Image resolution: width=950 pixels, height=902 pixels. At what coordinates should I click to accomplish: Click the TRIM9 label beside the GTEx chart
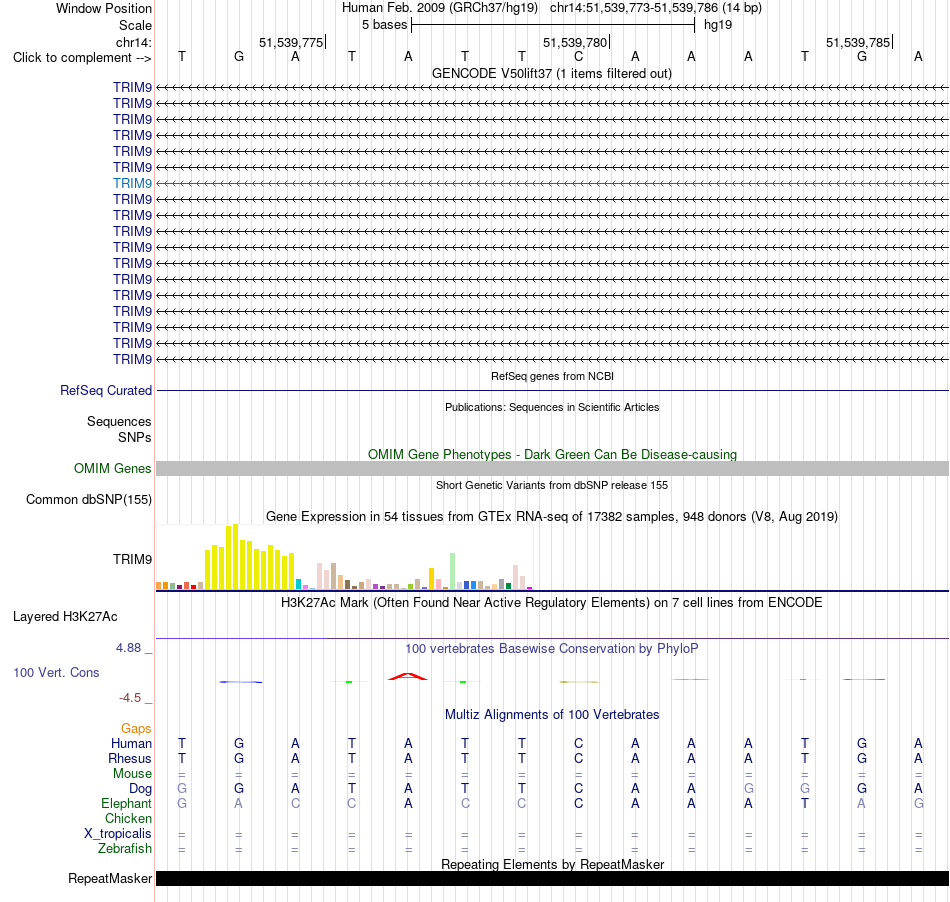pyautogui.click(x=132, y=559)
